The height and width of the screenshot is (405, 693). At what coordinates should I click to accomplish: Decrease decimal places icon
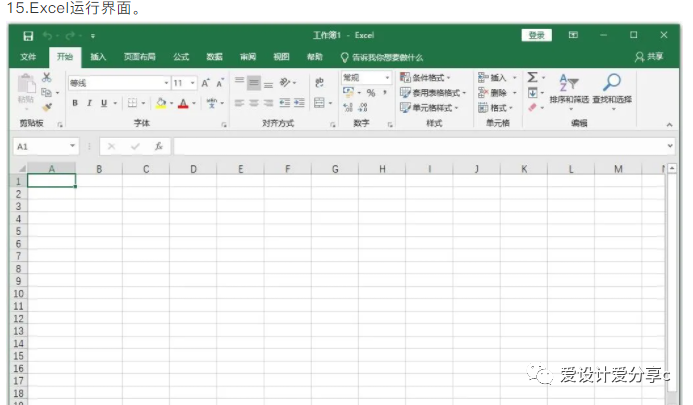click(x=363, y=107)
